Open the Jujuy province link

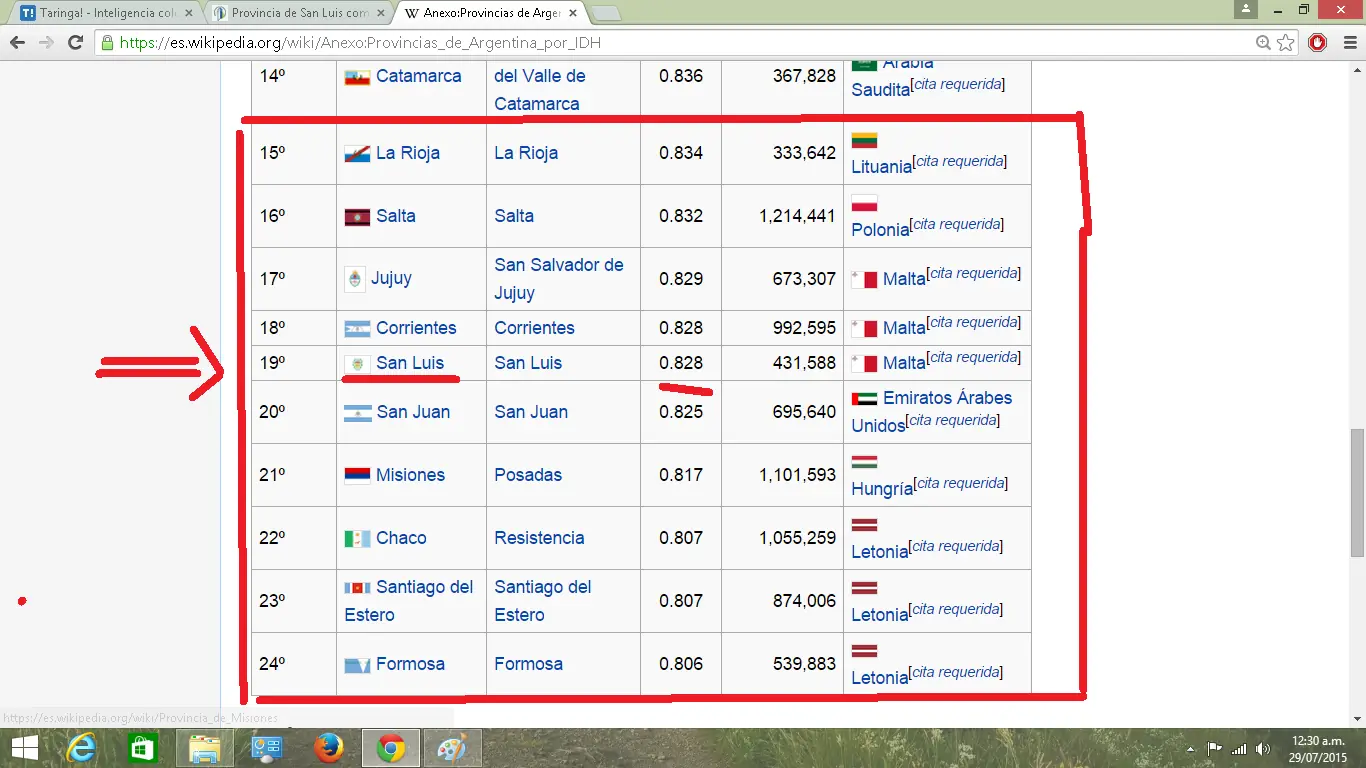tap(391, 278)
